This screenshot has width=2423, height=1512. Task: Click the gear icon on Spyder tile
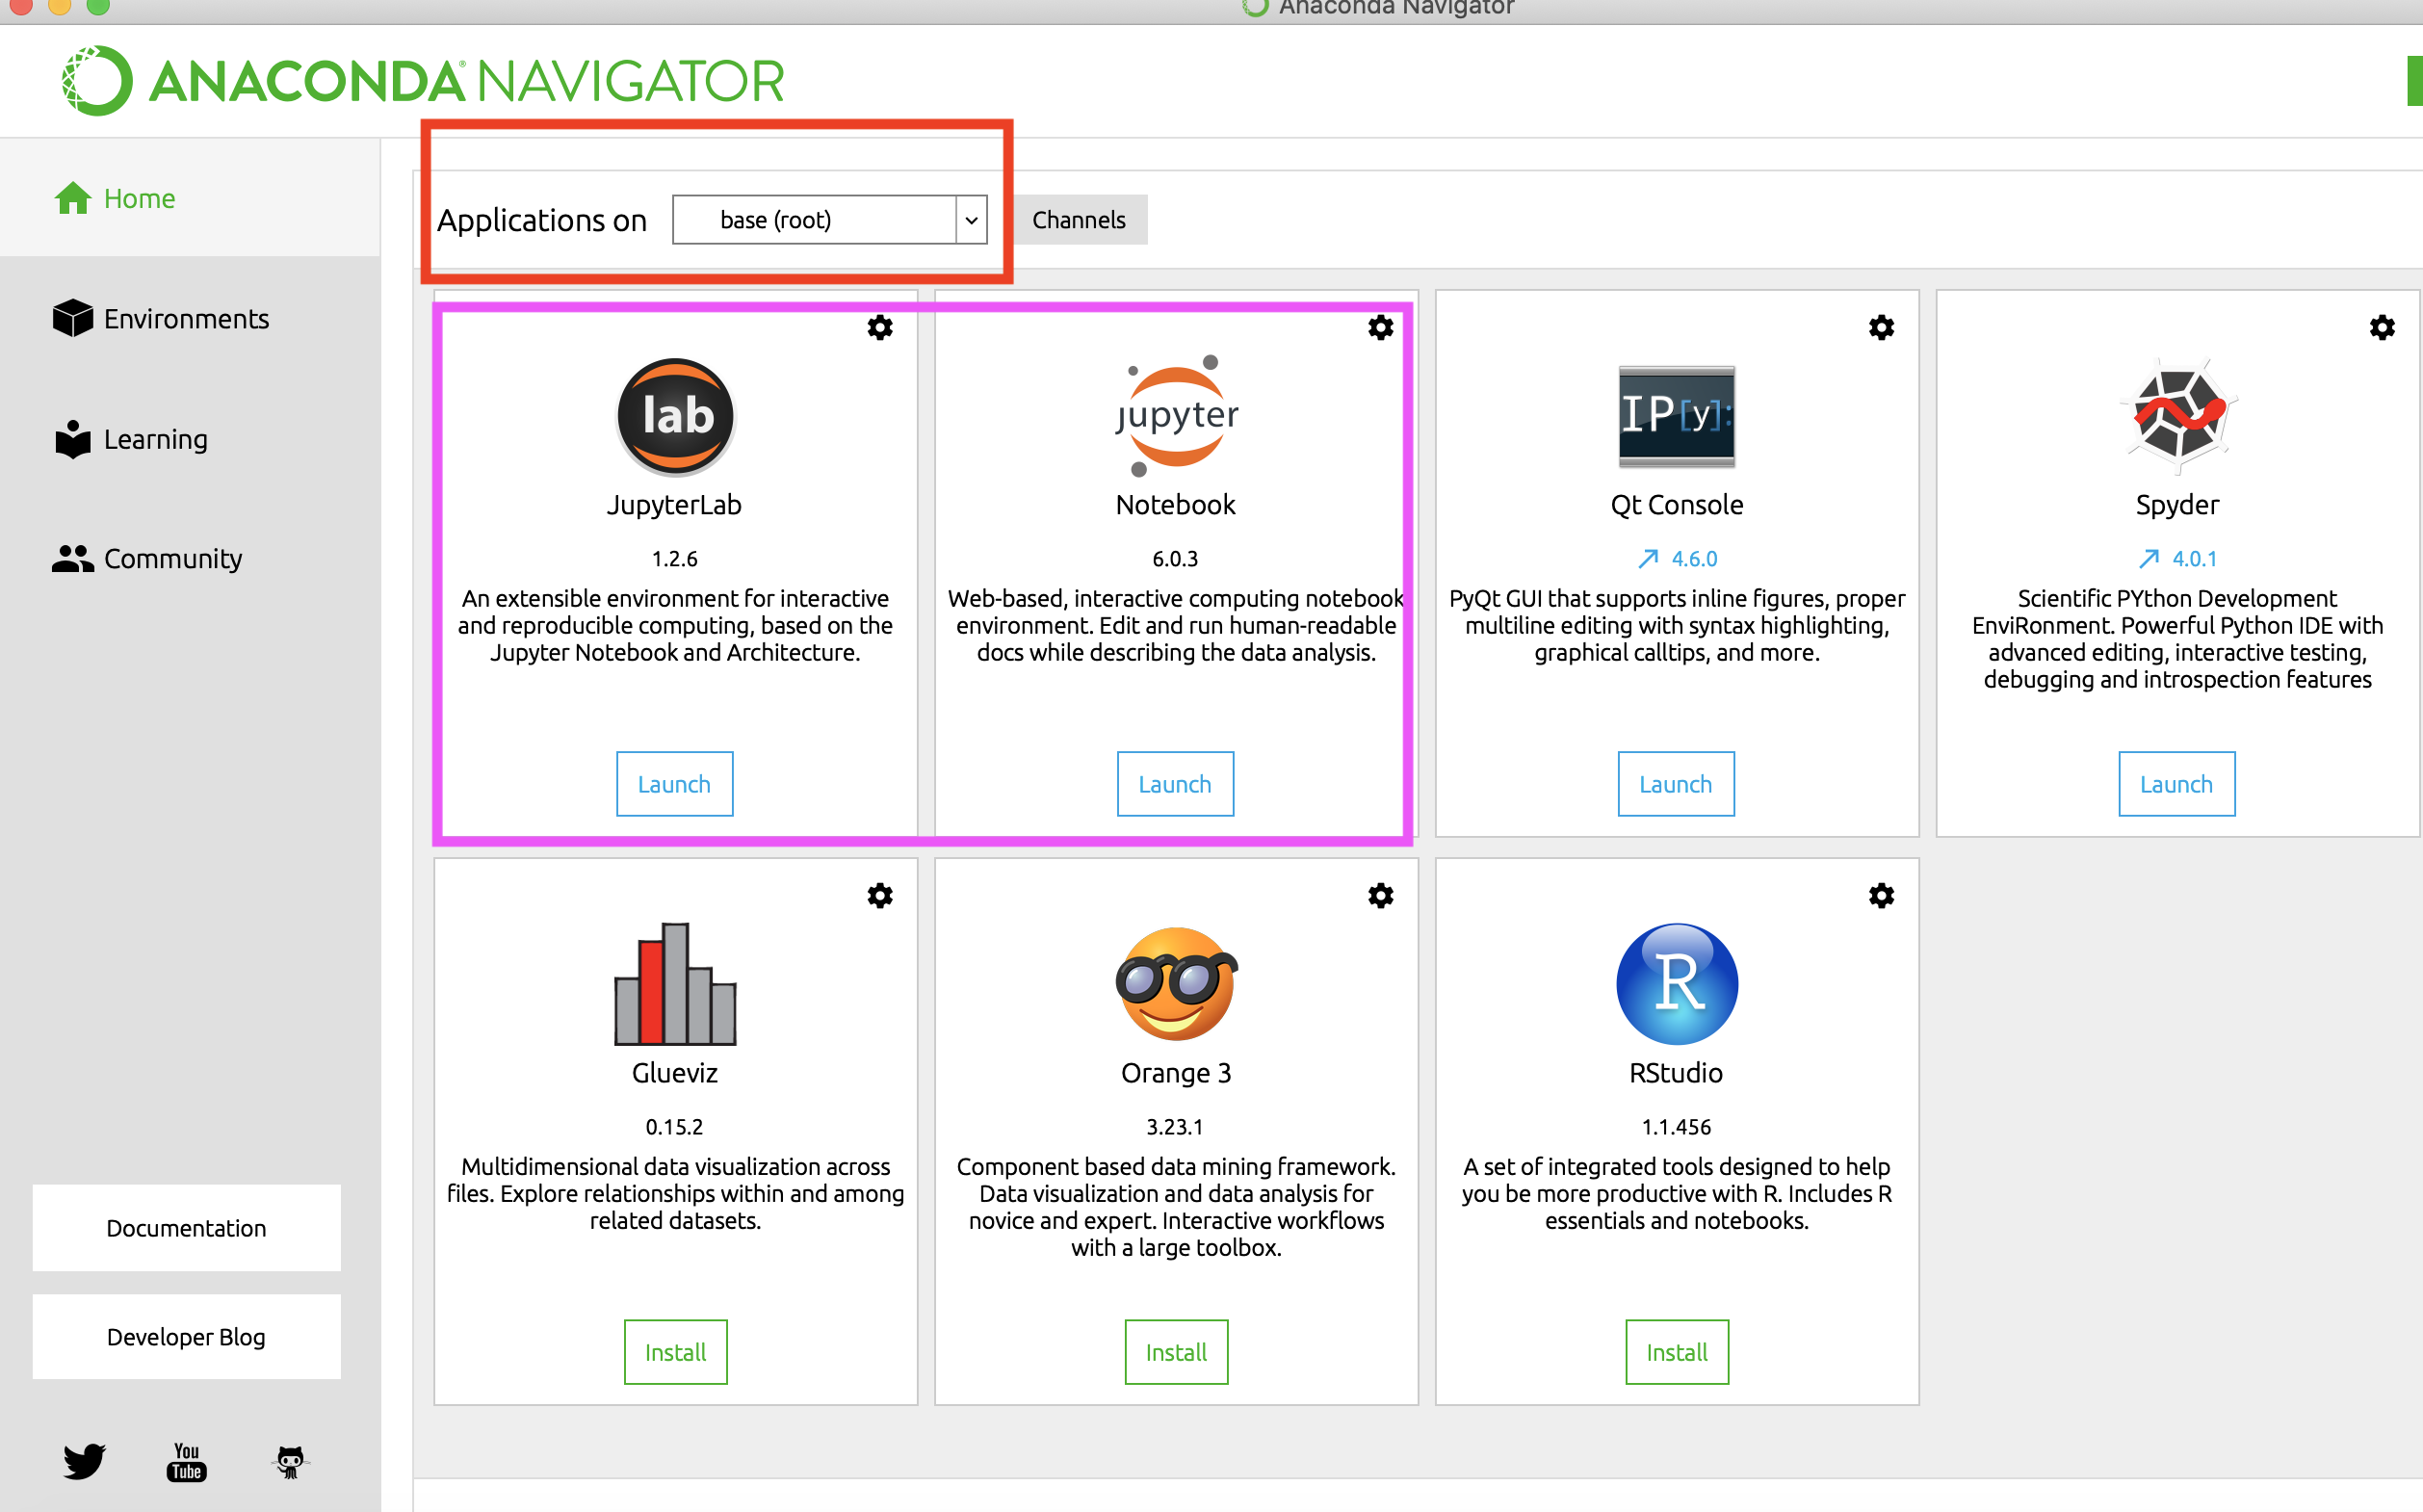pos(2382,328)
